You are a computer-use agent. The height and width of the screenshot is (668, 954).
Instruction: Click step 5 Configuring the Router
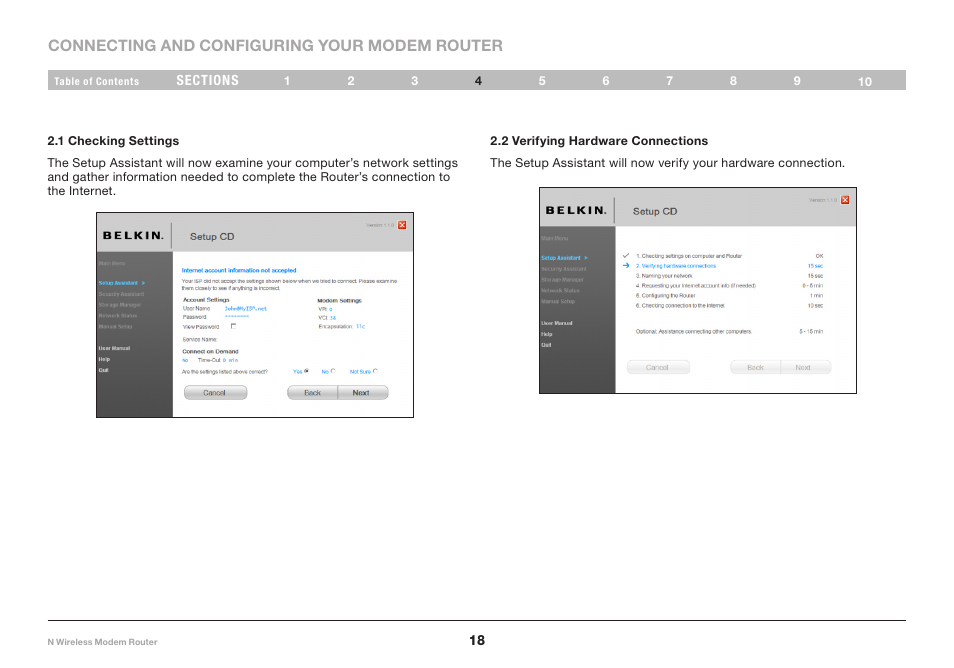tap(666, 296)
